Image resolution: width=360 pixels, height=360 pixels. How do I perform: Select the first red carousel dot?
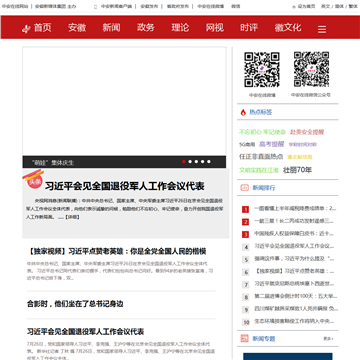(184, 162)
